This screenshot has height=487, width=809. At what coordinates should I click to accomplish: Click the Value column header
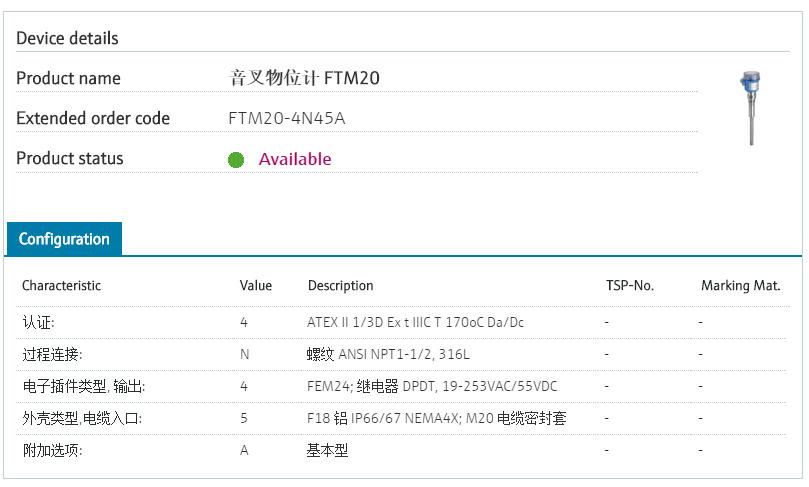click(x=256, y=285)
